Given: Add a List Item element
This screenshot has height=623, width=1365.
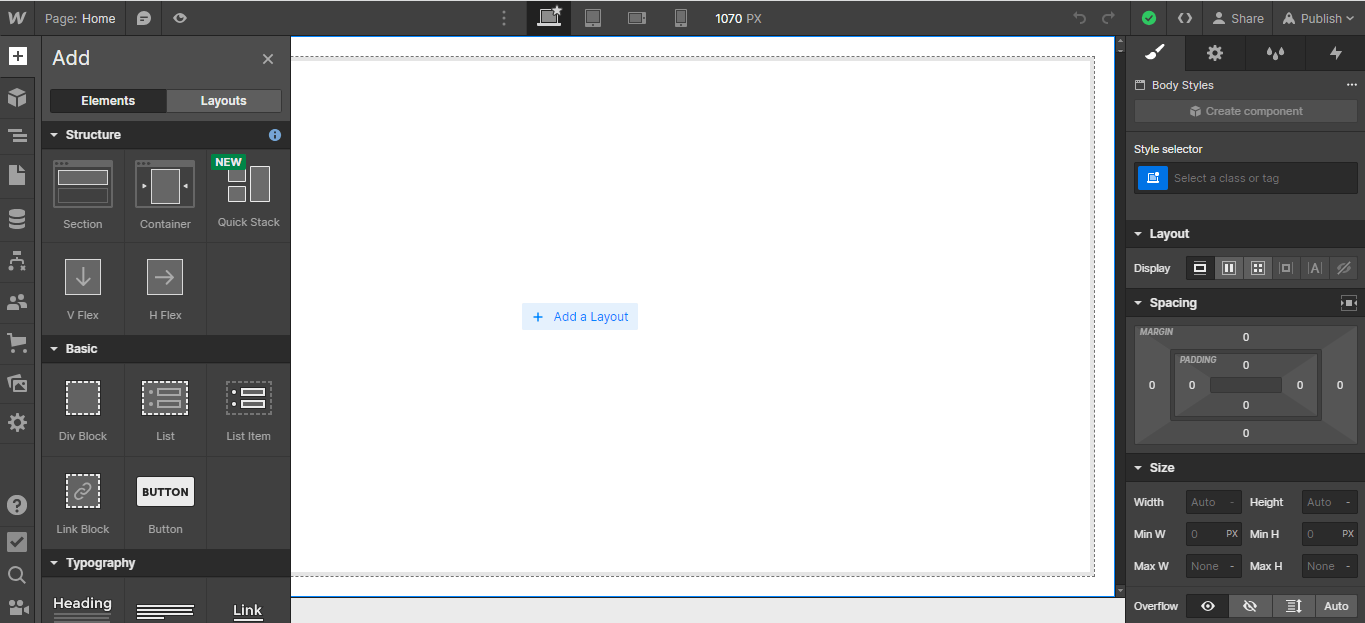Looking at the screenshot, I should pos(249,409).
